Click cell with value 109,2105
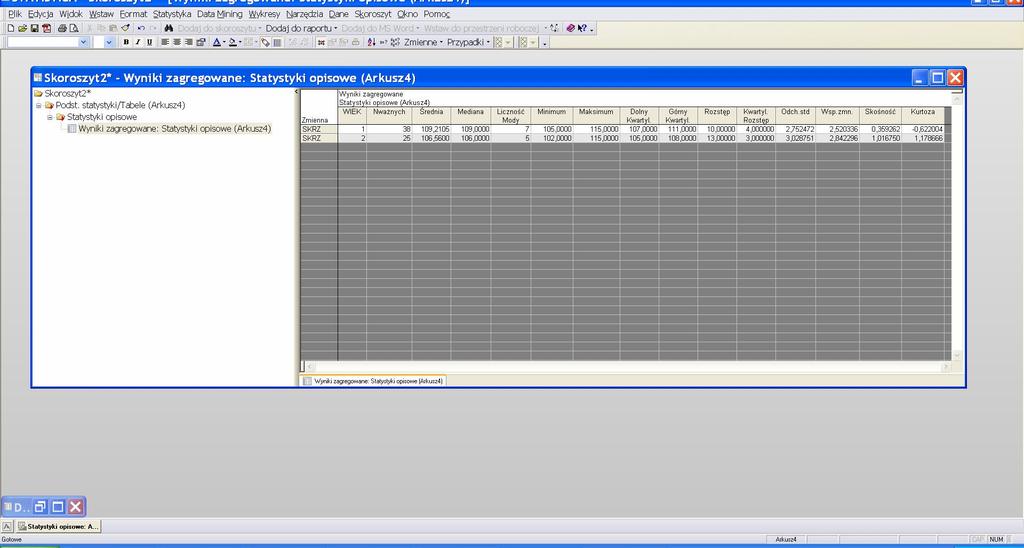 431,129
